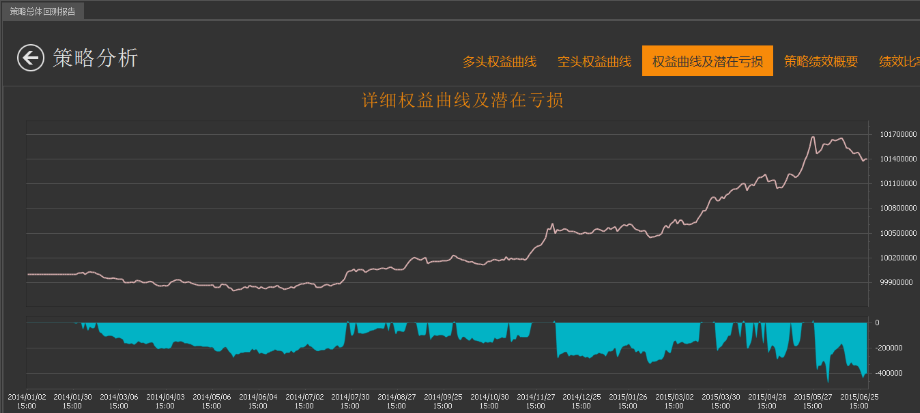Switch to 空头权益曲线 tab

[x=594, y=62]
